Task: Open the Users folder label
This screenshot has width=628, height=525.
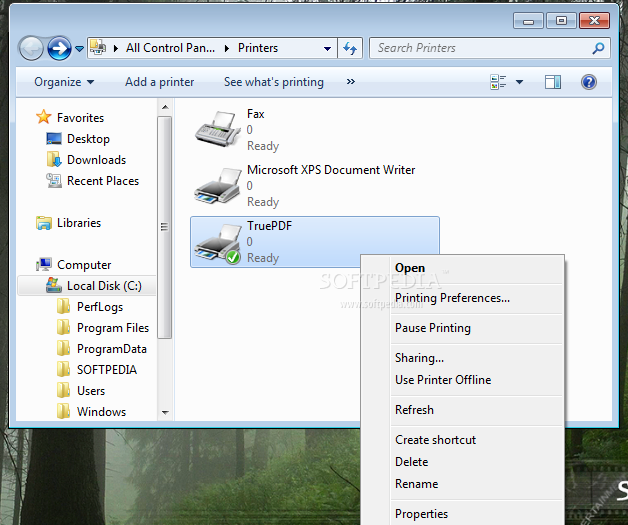Action: (91, 390)
